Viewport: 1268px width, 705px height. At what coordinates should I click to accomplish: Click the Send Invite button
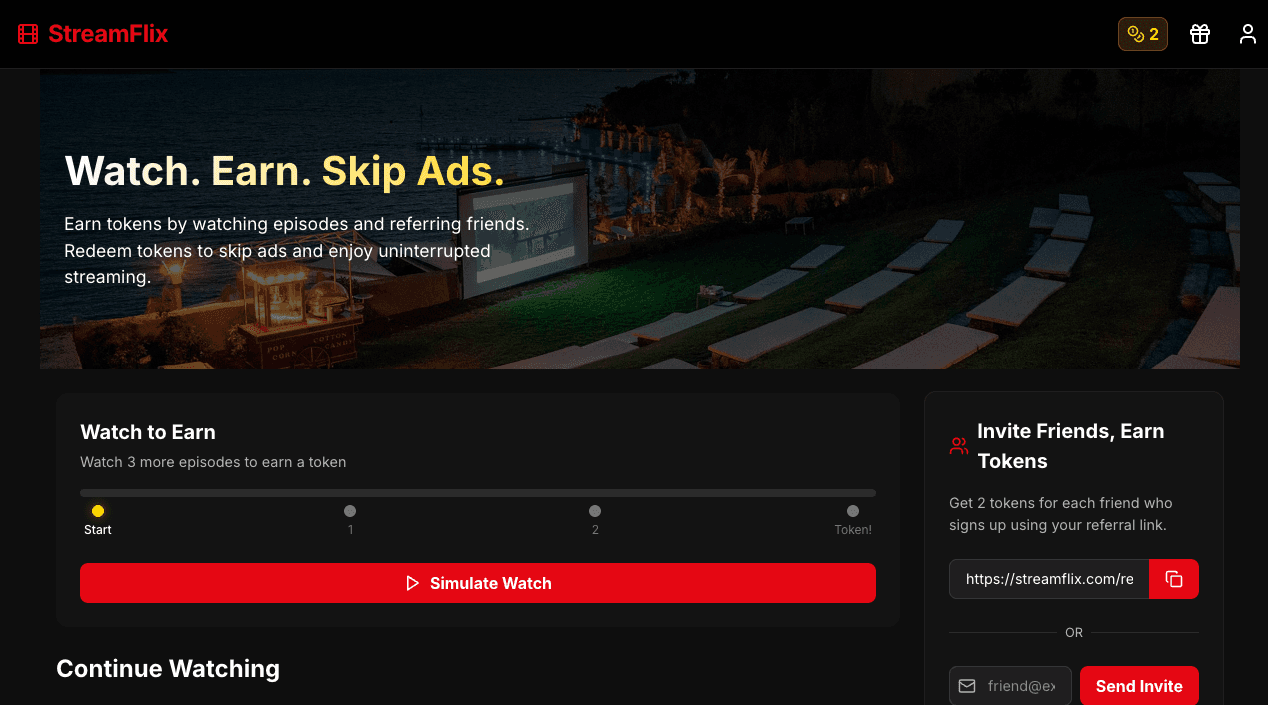click(x=1139, y=686)
